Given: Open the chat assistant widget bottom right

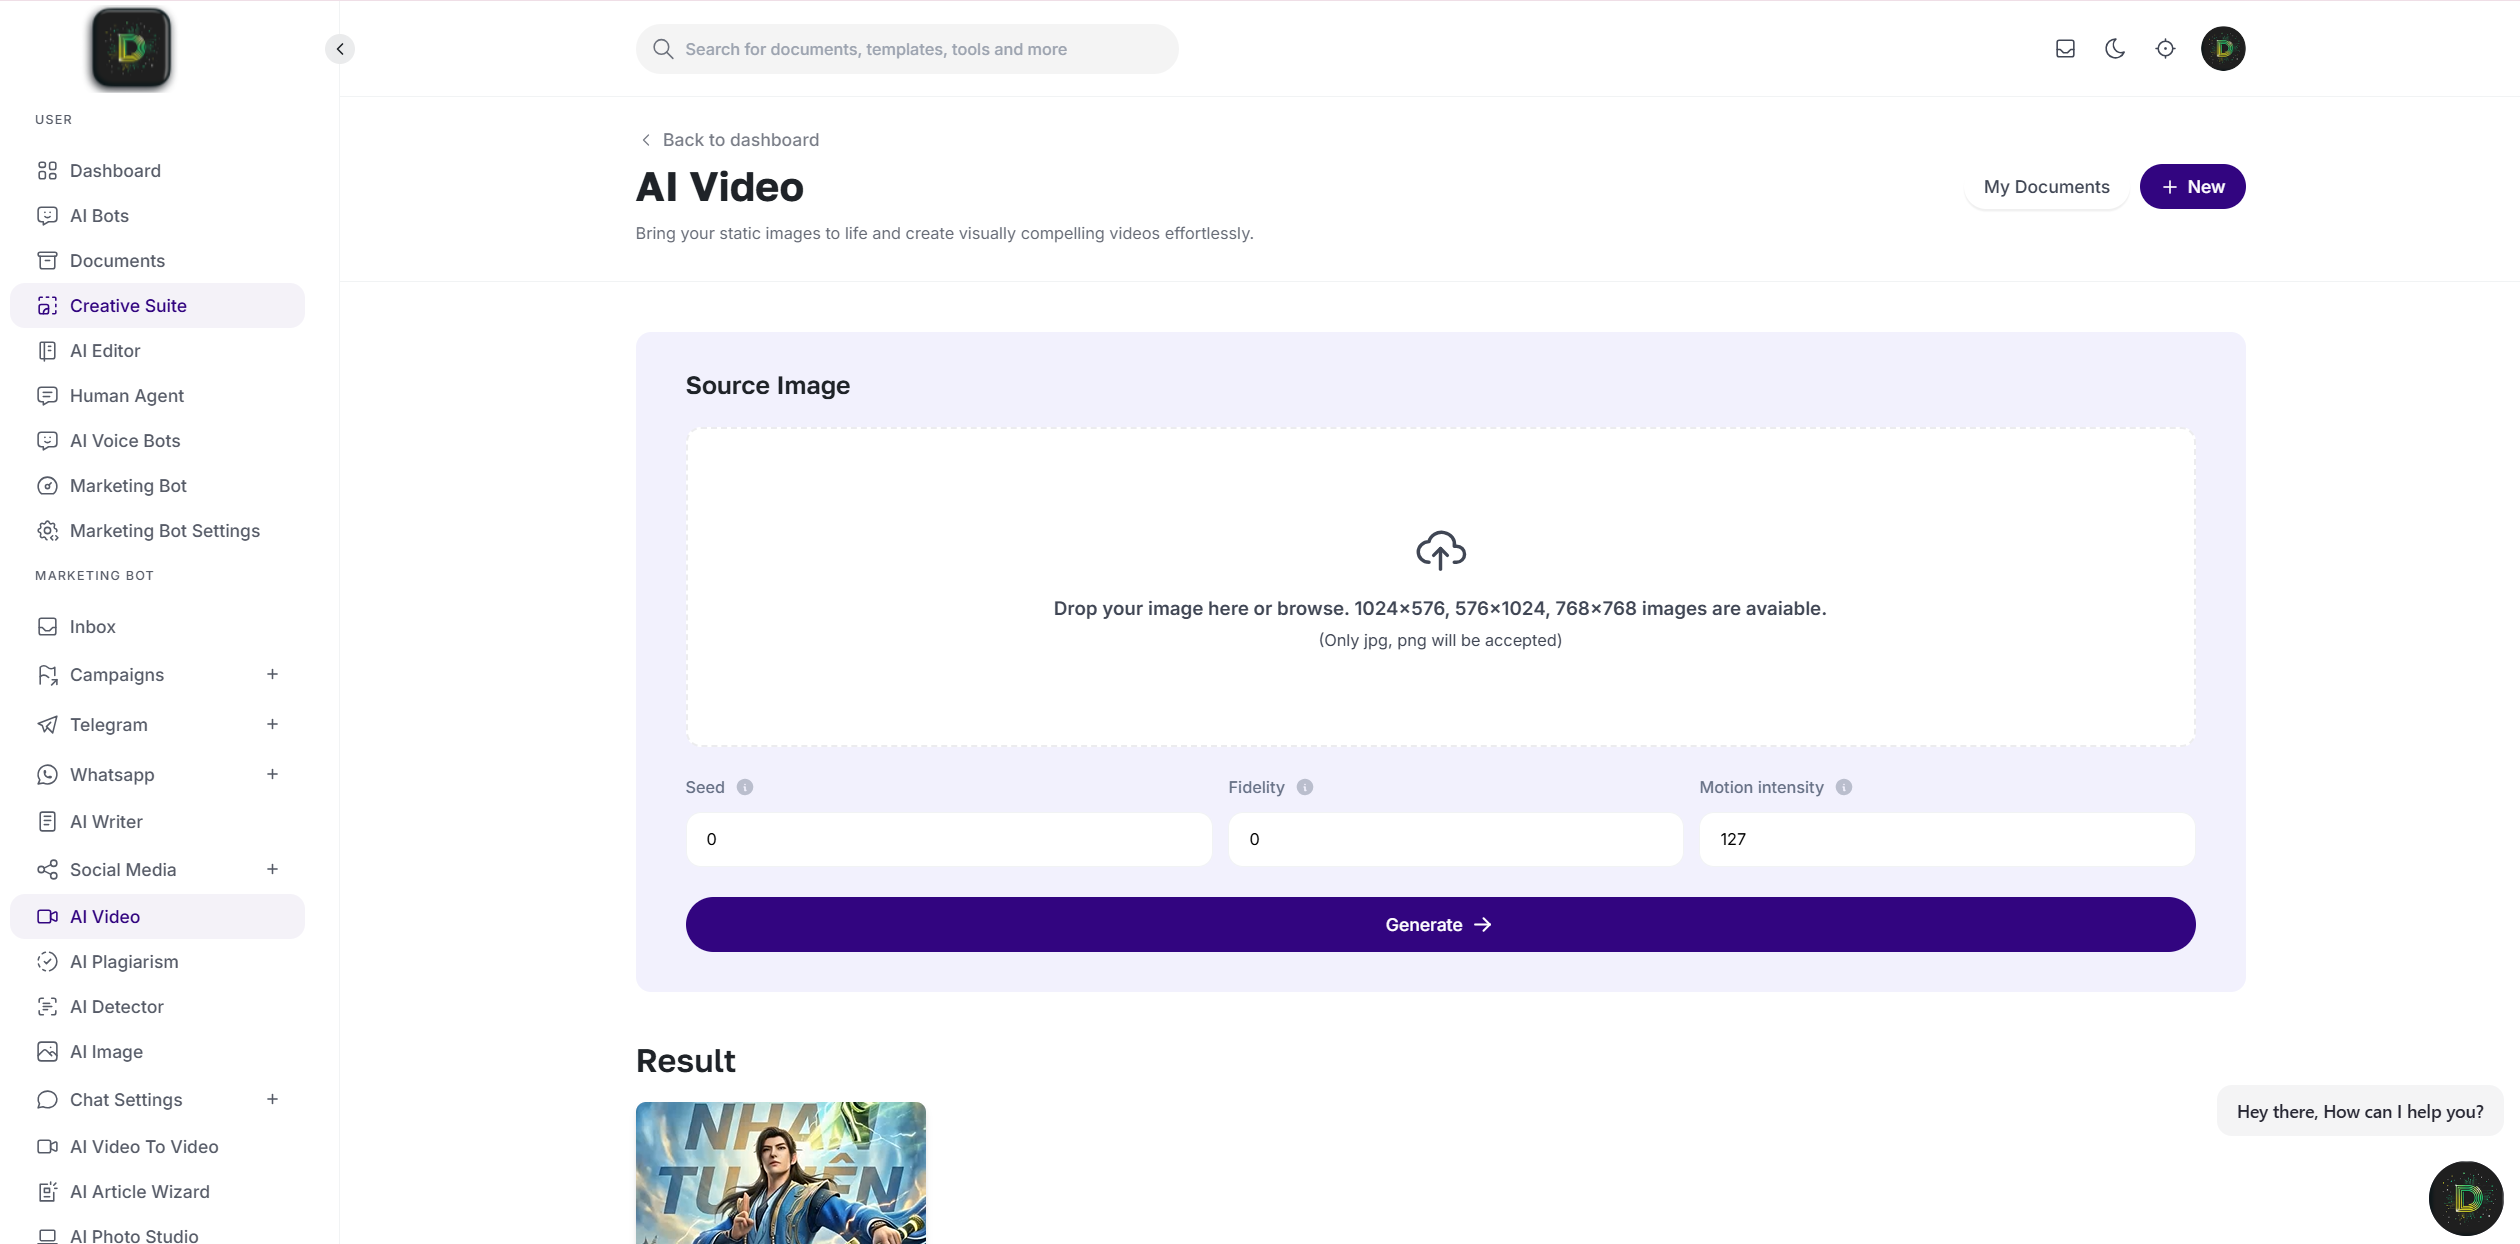Looking at the screenshot, I should (2466, 1198).
